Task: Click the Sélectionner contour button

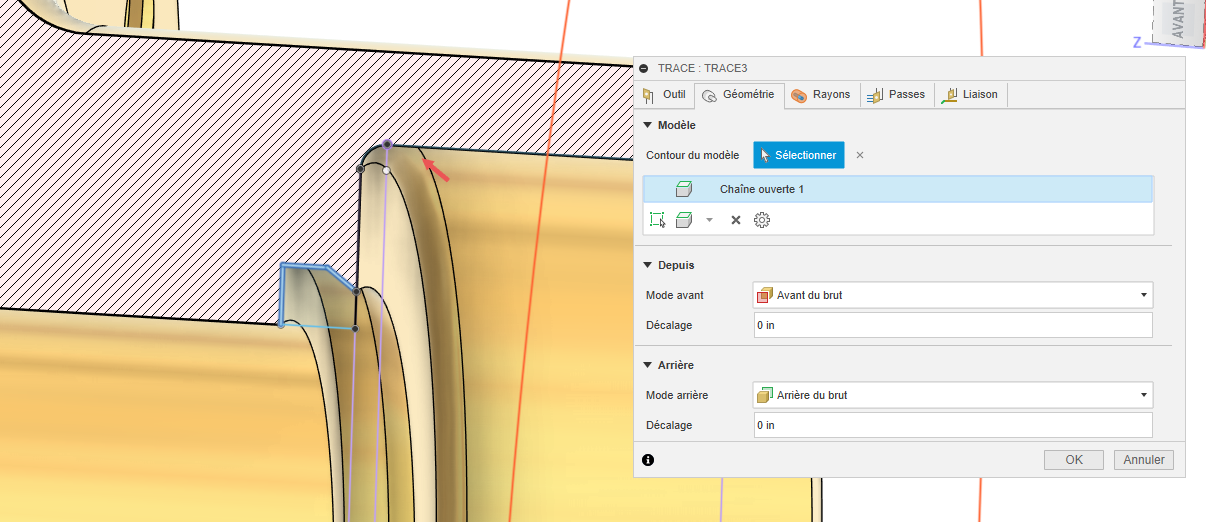Action: [799, 155]
